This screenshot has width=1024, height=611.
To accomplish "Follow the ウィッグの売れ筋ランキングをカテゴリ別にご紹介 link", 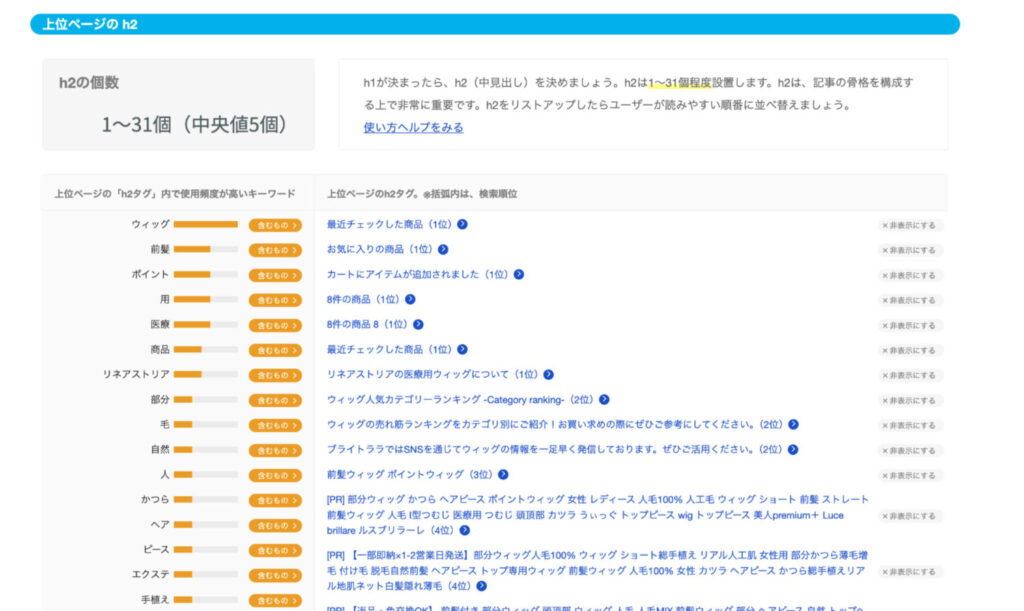I will click(555, 424).
